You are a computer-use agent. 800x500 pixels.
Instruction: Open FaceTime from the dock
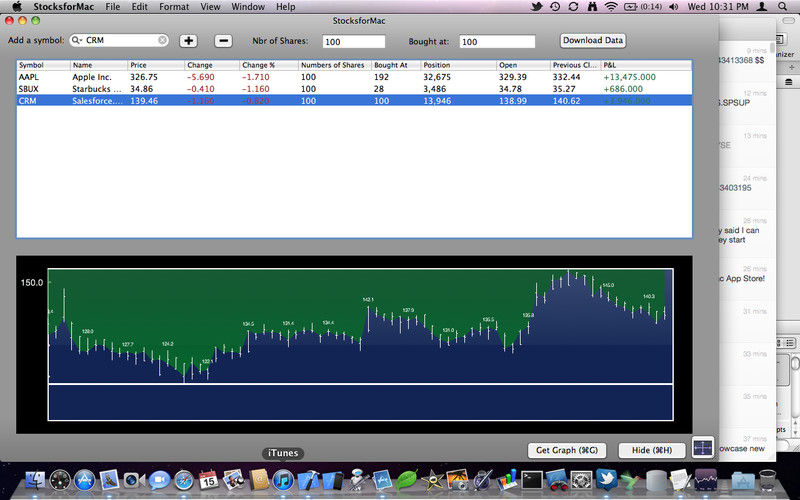[x=134, y=481]
